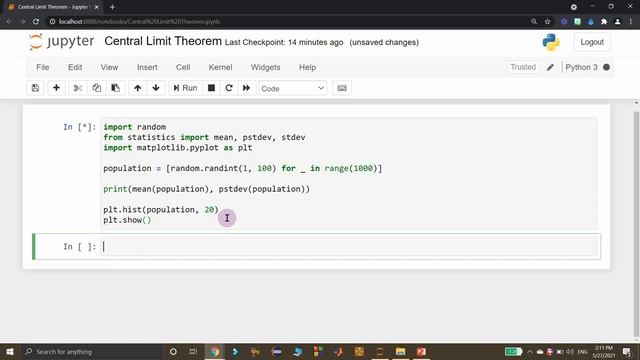
Task: Click inside the empty code cell
Action: pos(349,247)
